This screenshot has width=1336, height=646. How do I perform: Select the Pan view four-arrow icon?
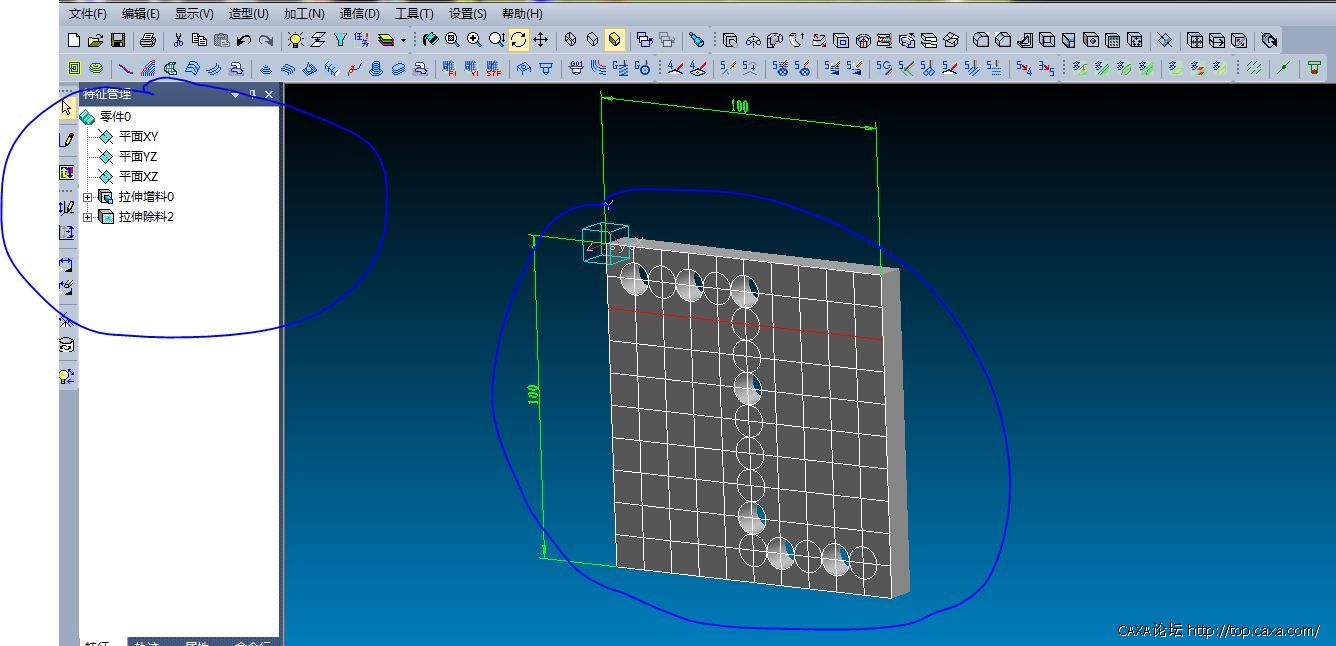click(540, 40)
